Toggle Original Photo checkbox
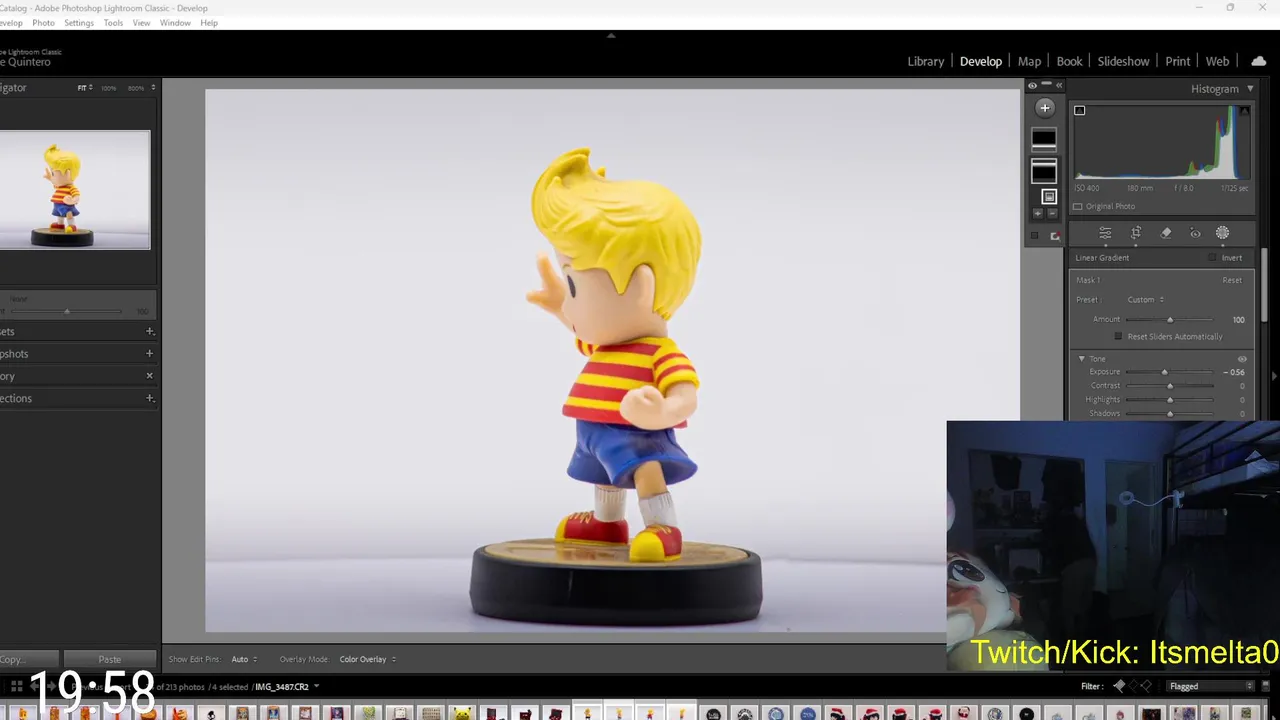The height and width of the screenshot is (720, 1280). 1077,206
